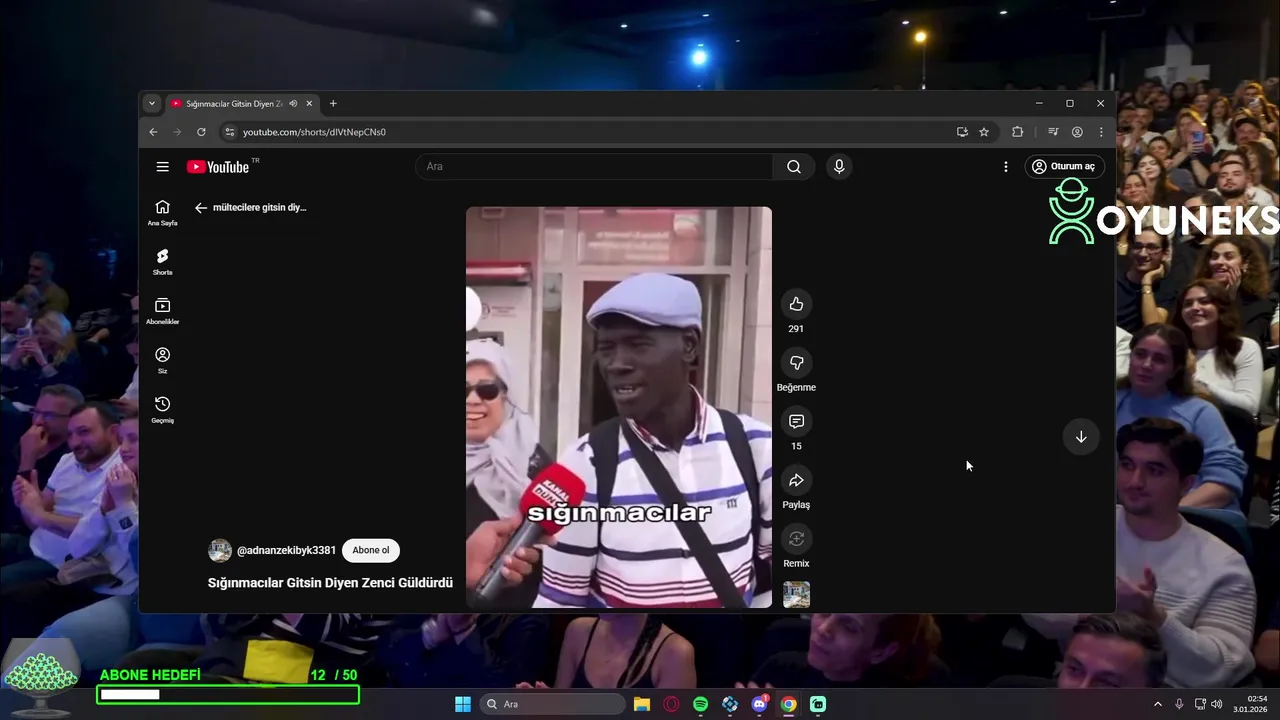Select the Sığınmacılar Gitsin browser tab
The image size is (1280, 720).
coord(234,104)
